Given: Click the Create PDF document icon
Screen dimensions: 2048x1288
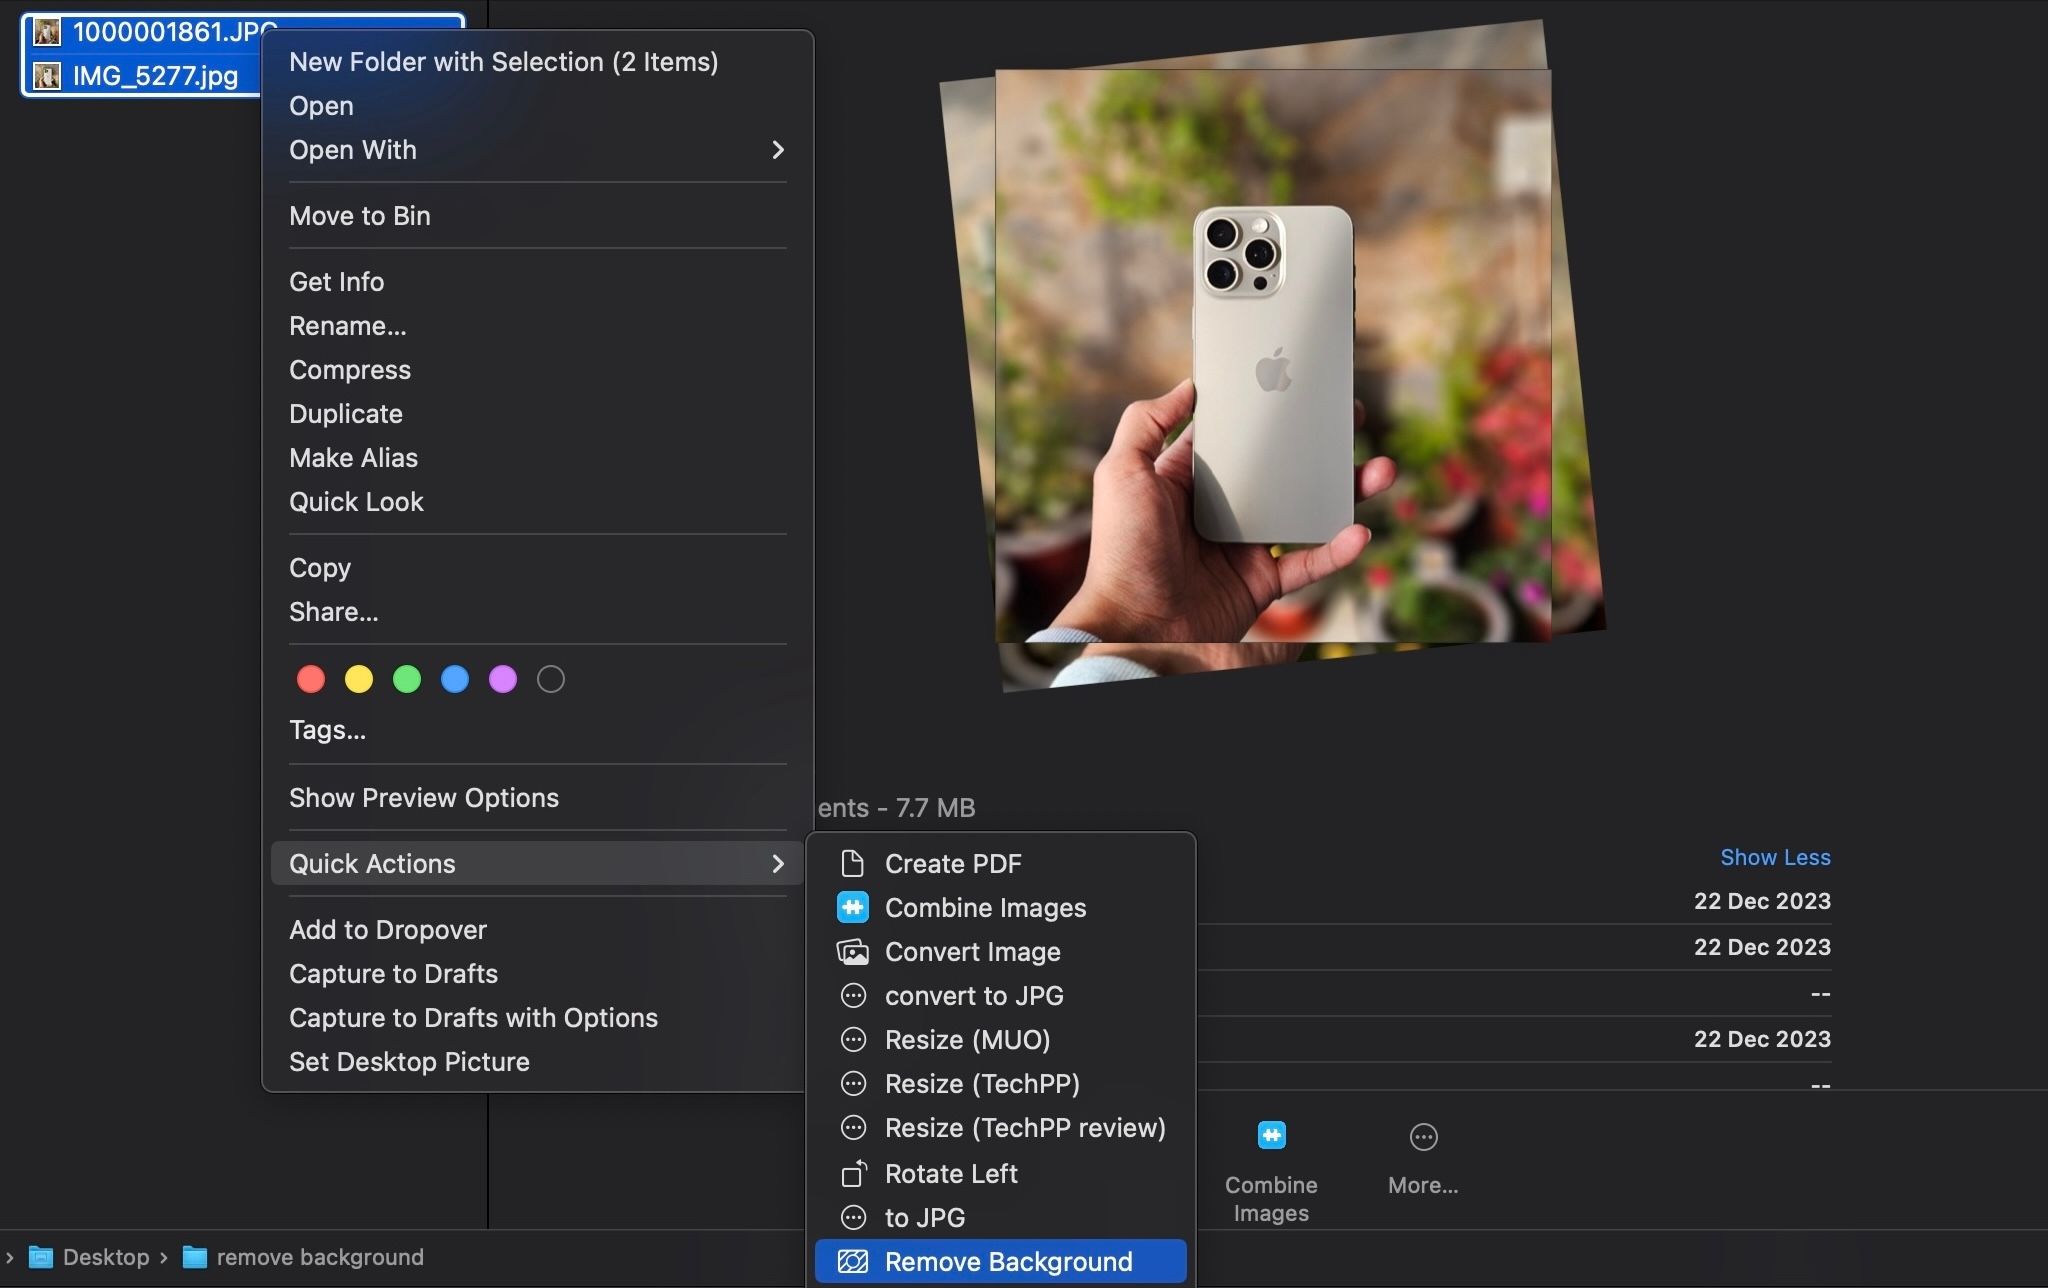Looking at the screenshot, I should tap(852, 863).
